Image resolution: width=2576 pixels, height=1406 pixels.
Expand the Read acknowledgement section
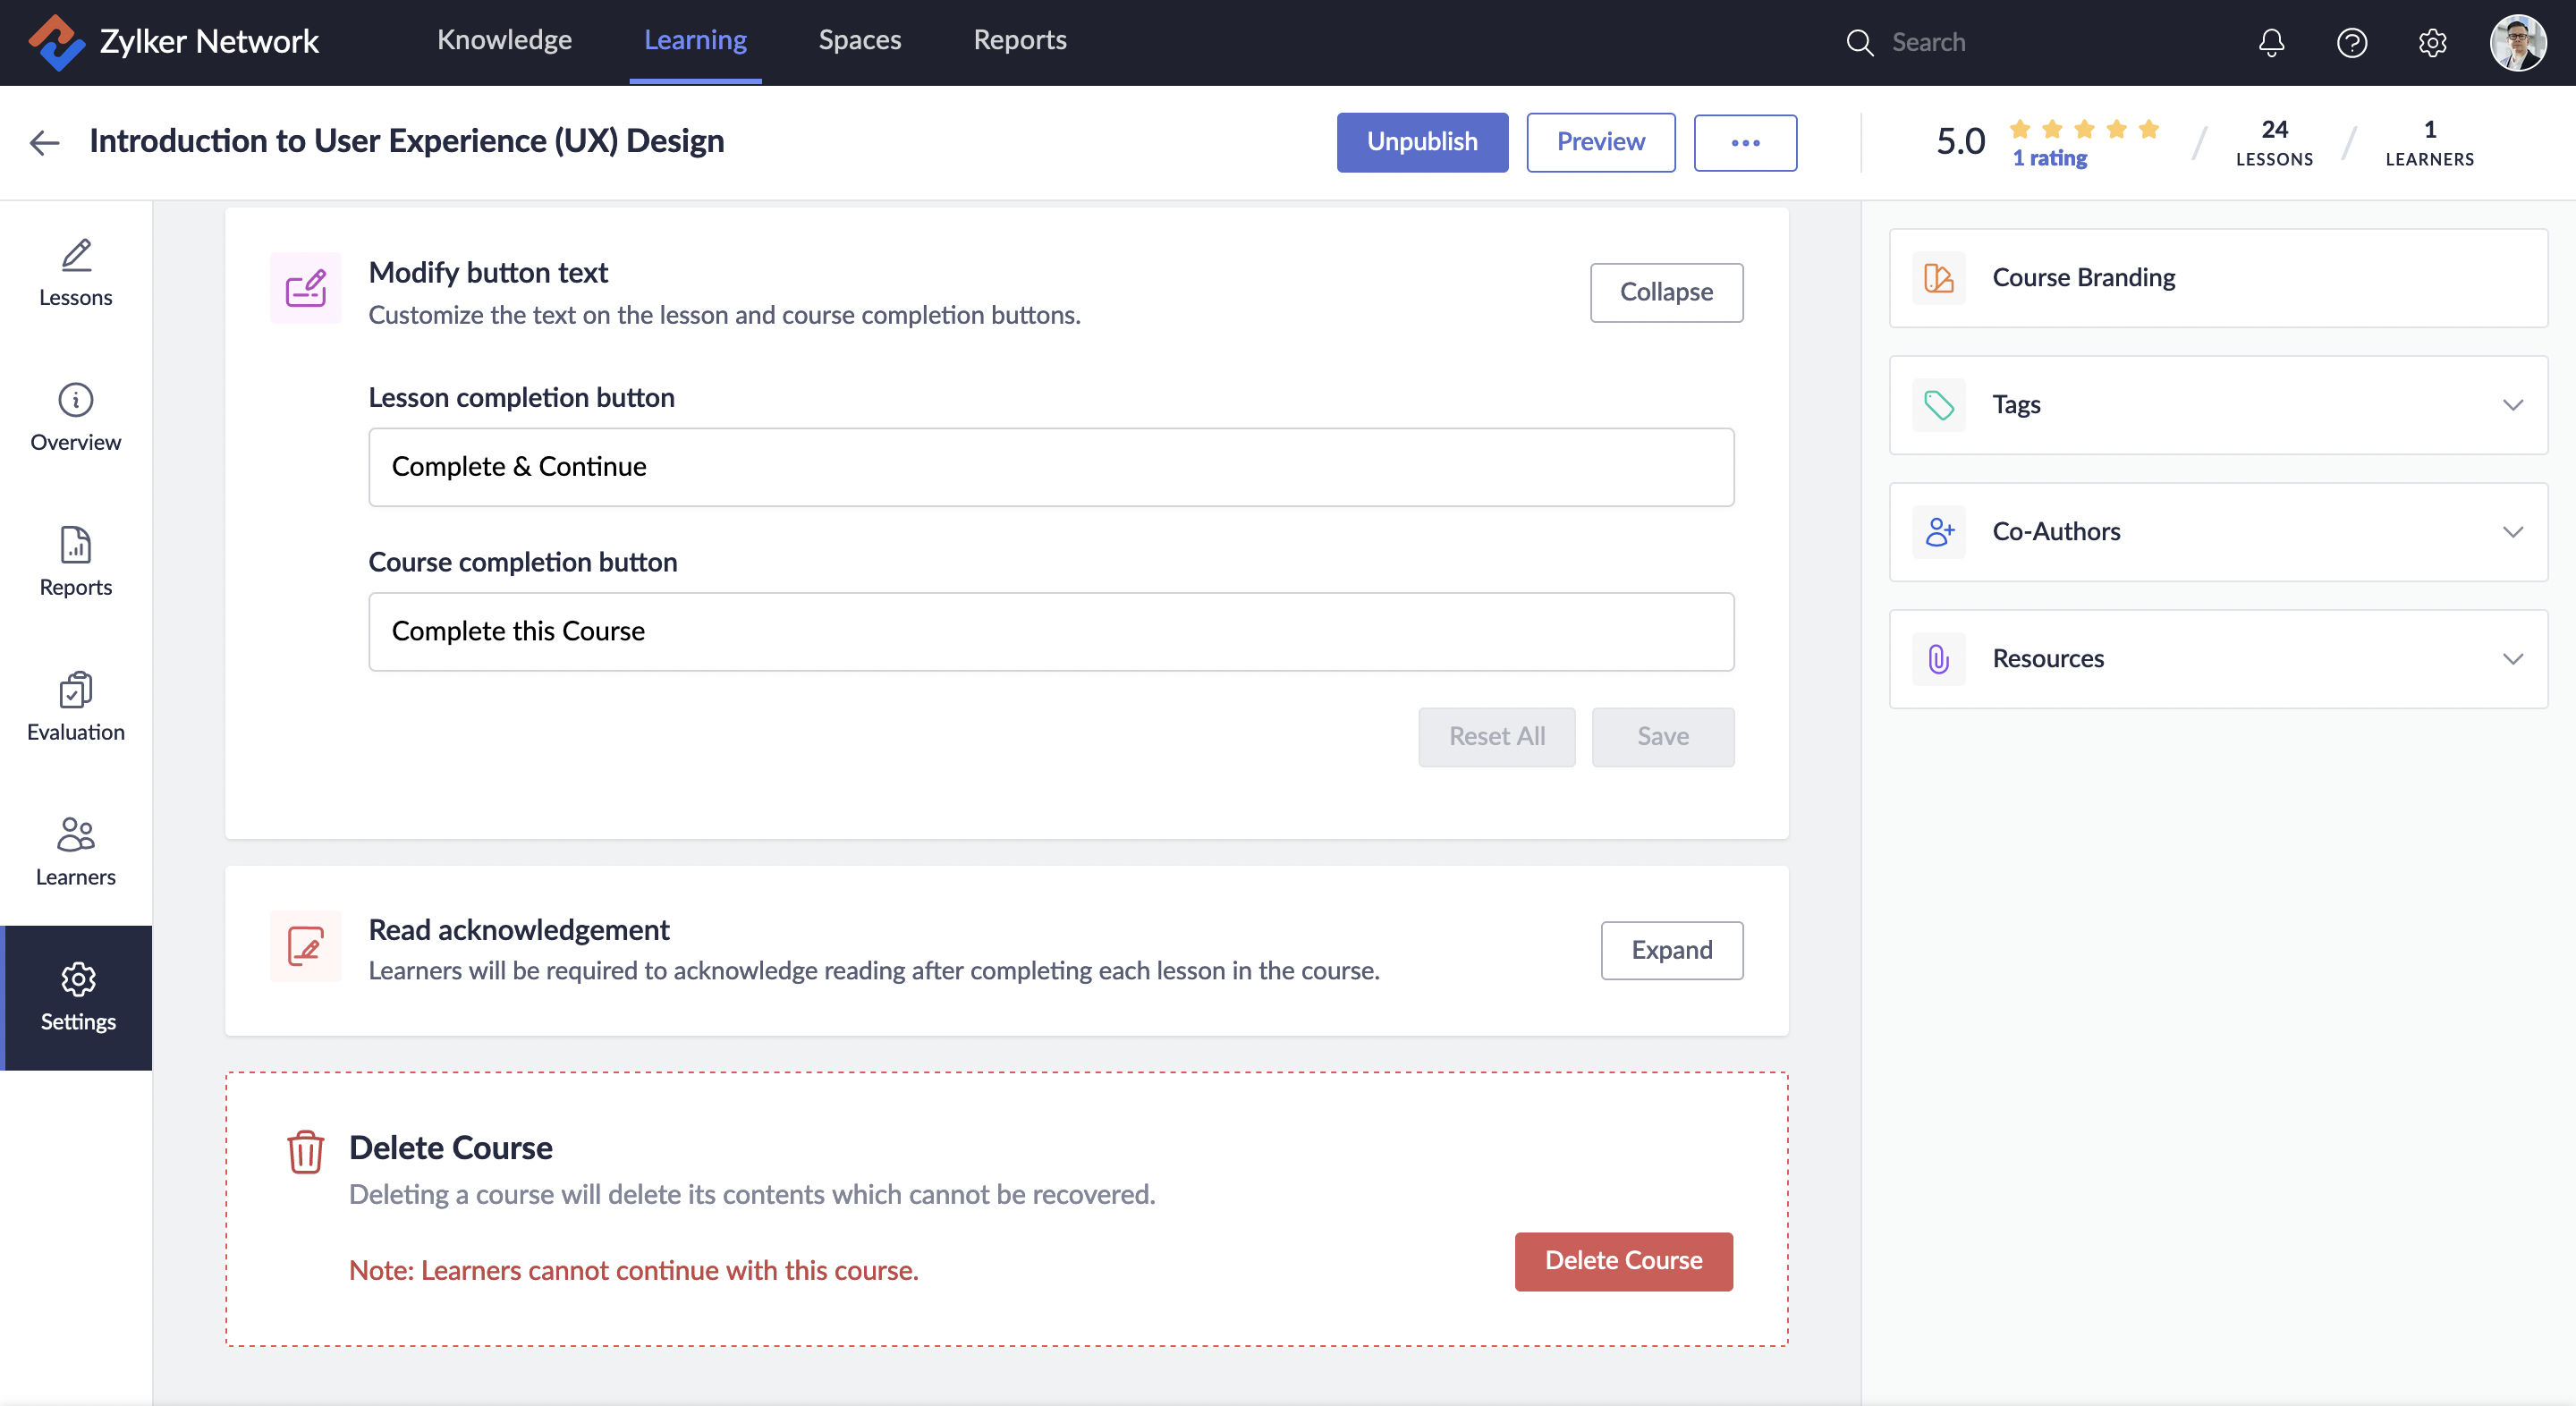[x=1671, y=950]
